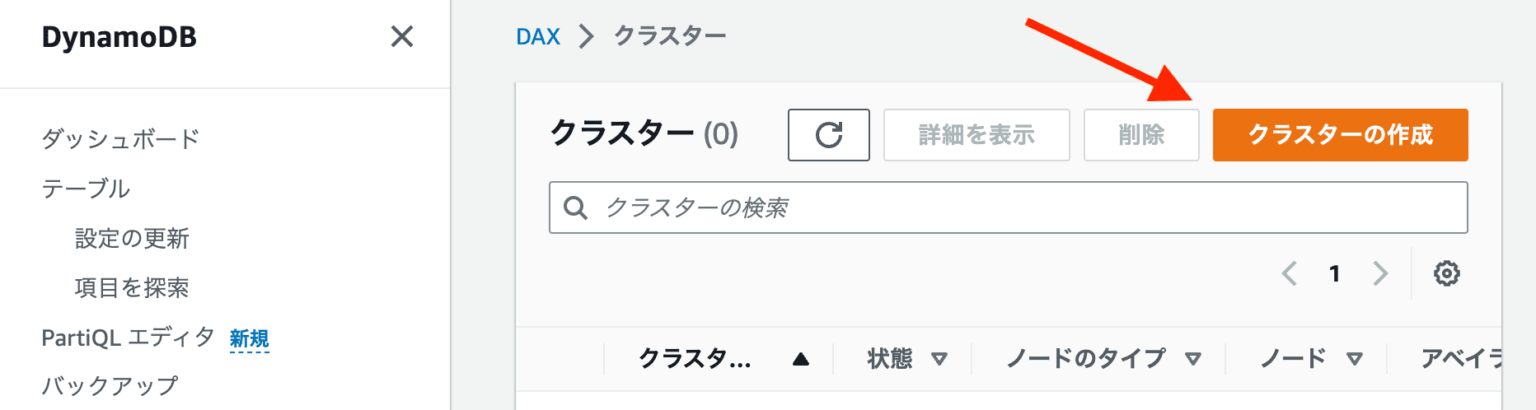Click the refresh clusters icon button

[828, 135]
